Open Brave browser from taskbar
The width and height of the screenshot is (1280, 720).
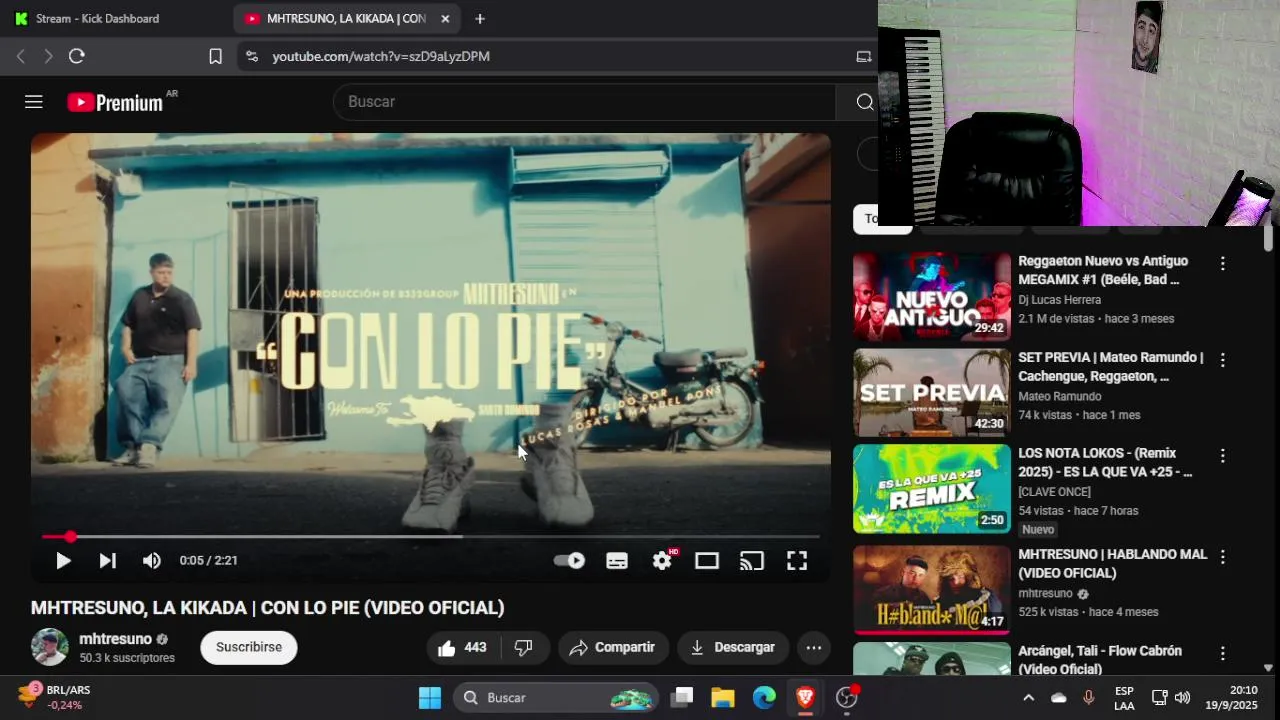(805, 698)
